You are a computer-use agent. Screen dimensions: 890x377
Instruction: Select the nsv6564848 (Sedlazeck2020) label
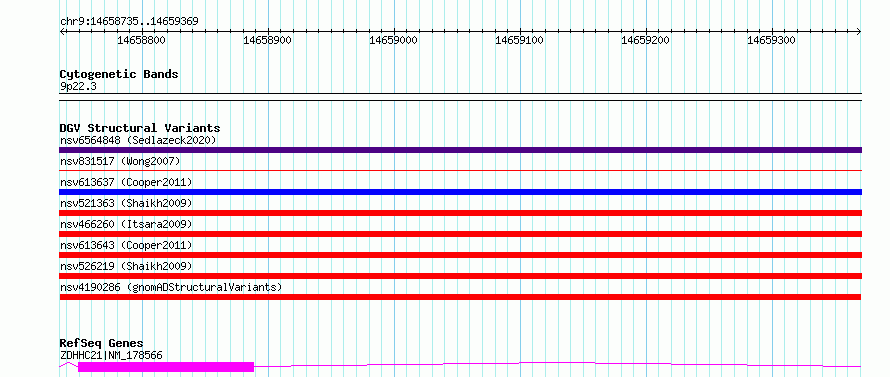pyautogui.click(x=138, y=140)
